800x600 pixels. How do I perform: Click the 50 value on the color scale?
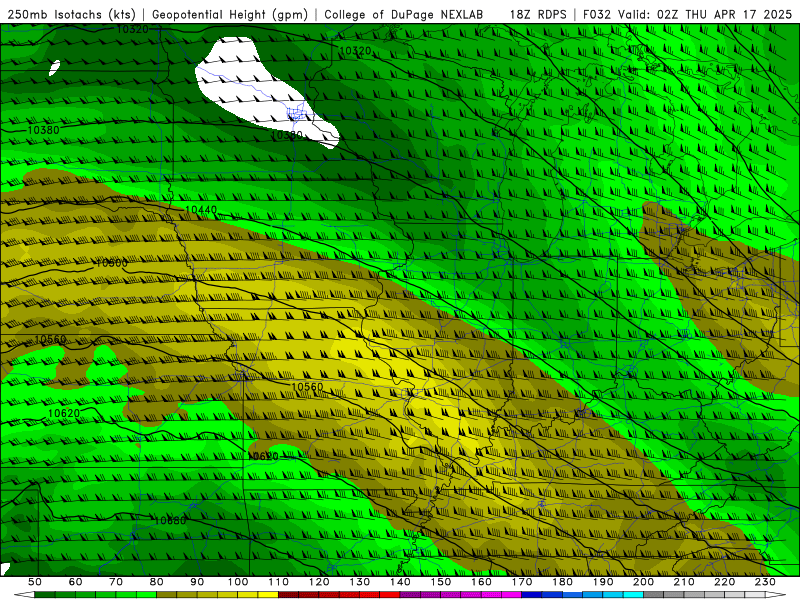point(35,582)
